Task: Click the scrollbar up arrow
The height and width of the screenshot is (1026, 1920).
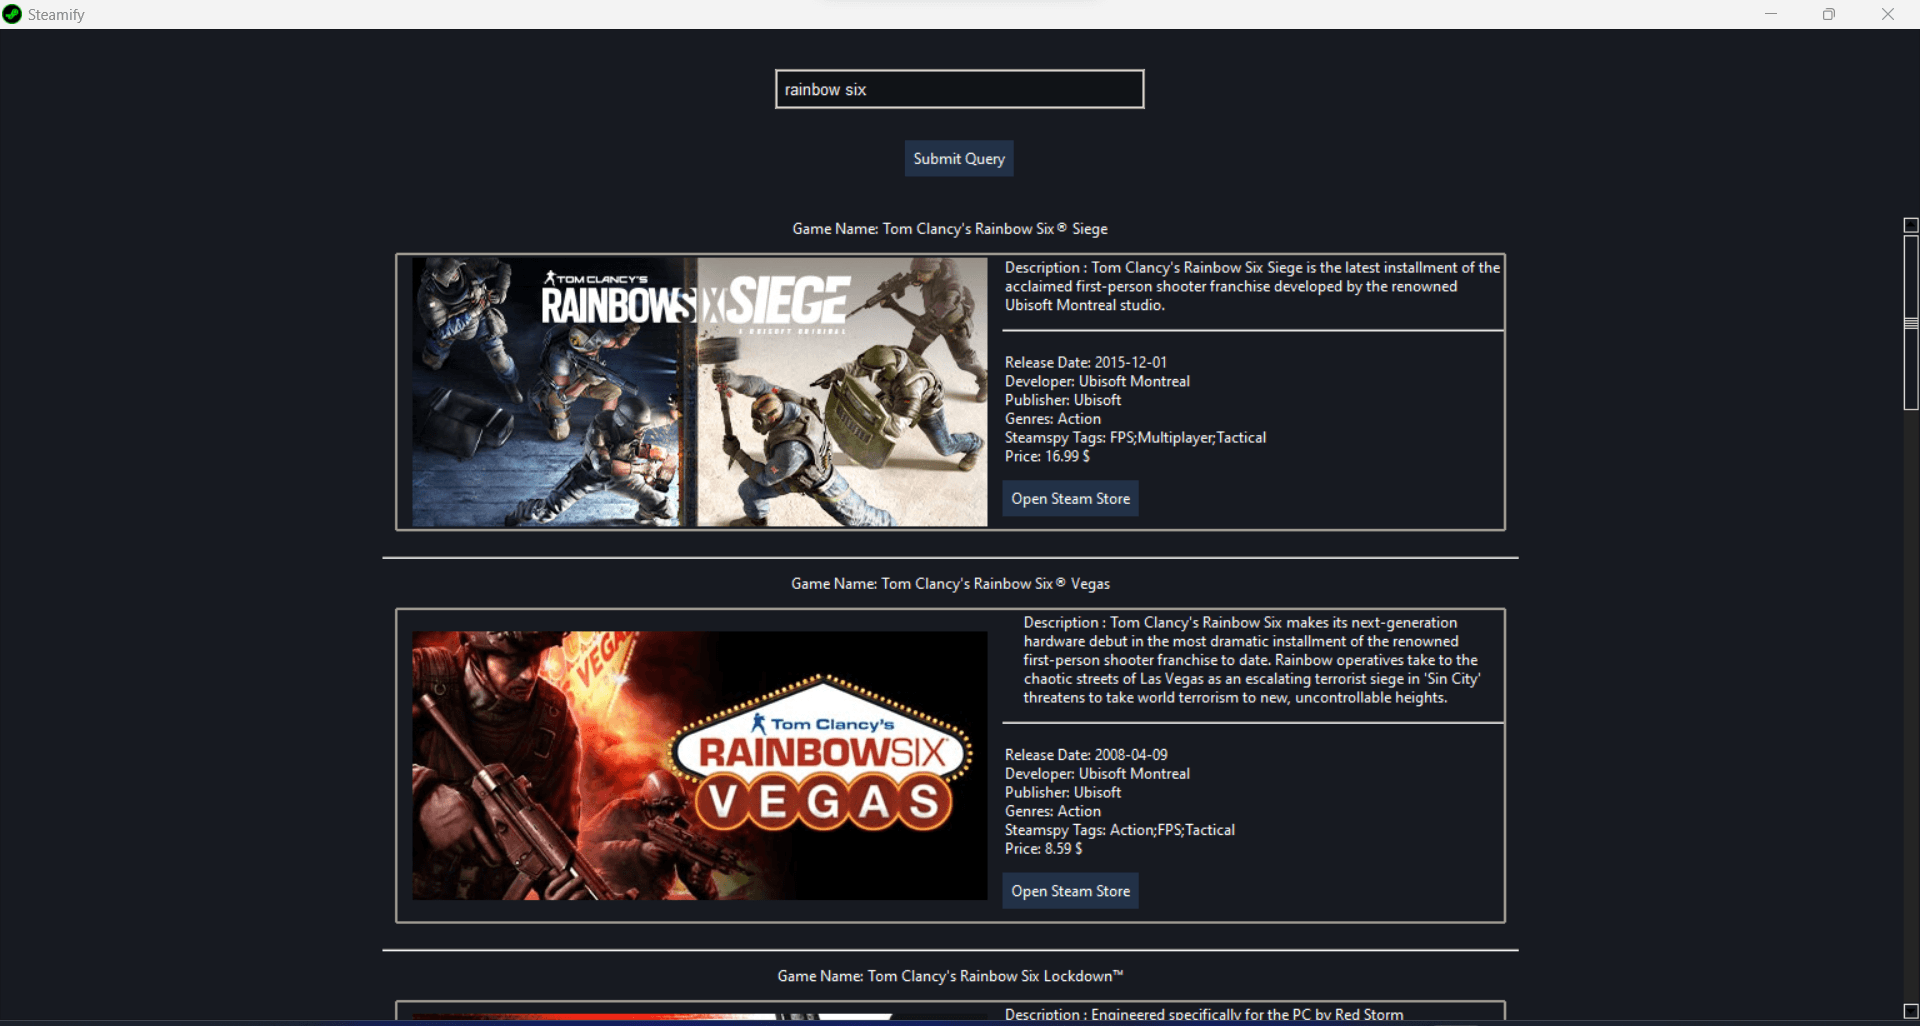Action: tap(1911, 225)
